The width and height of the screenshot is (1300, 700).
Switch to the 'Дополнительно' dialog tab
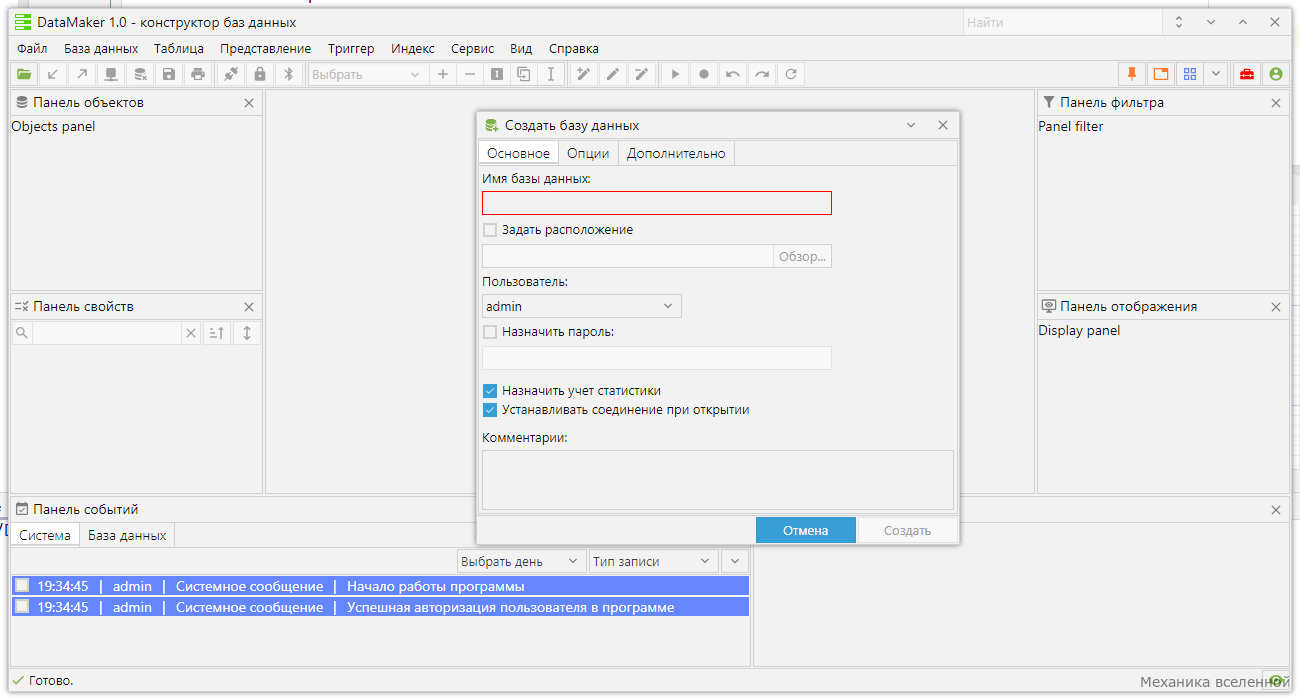tap(676, 153)
